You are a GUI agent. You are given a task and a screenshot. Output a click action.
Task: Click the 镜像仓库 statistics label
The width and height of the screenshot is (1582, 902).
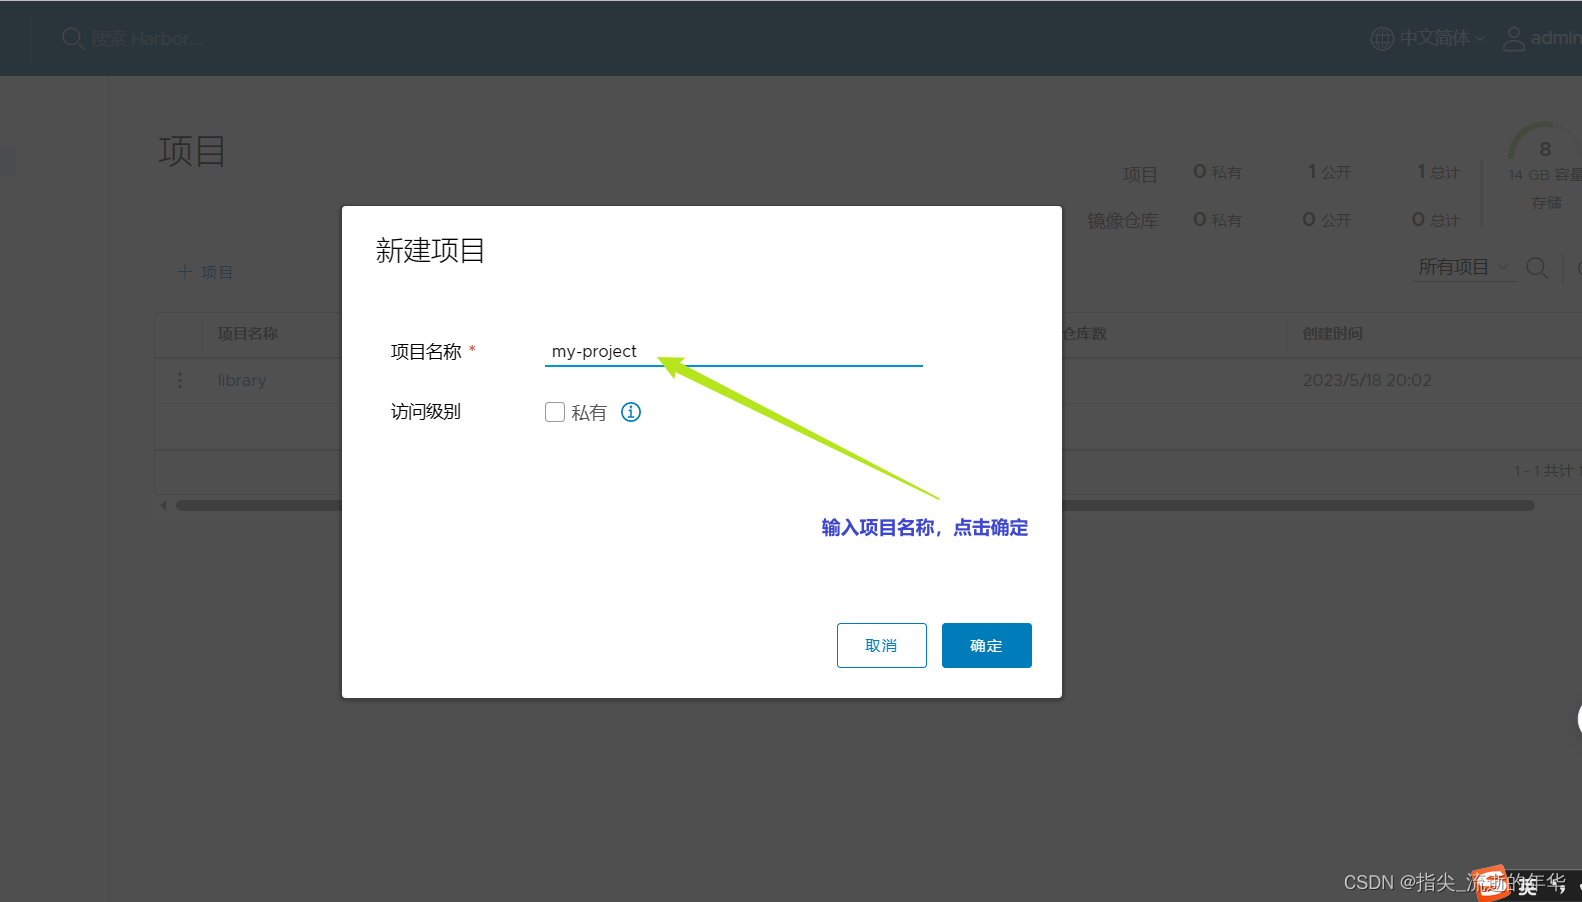(x=1122, y=221)
